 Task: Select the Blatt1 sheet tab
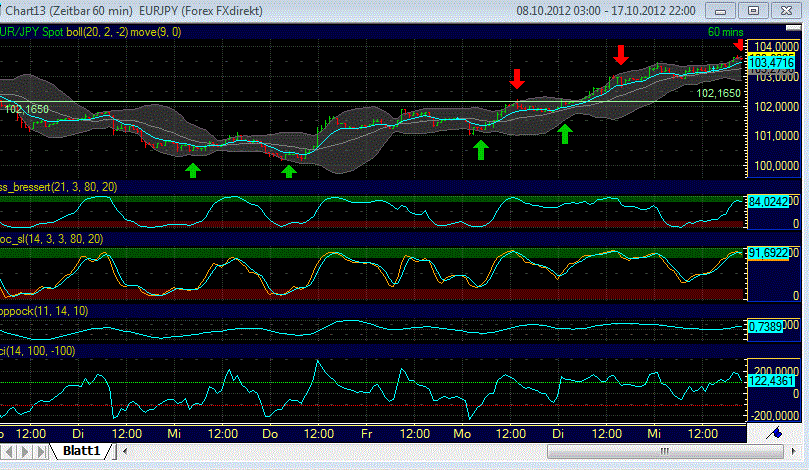pos(80,451)
